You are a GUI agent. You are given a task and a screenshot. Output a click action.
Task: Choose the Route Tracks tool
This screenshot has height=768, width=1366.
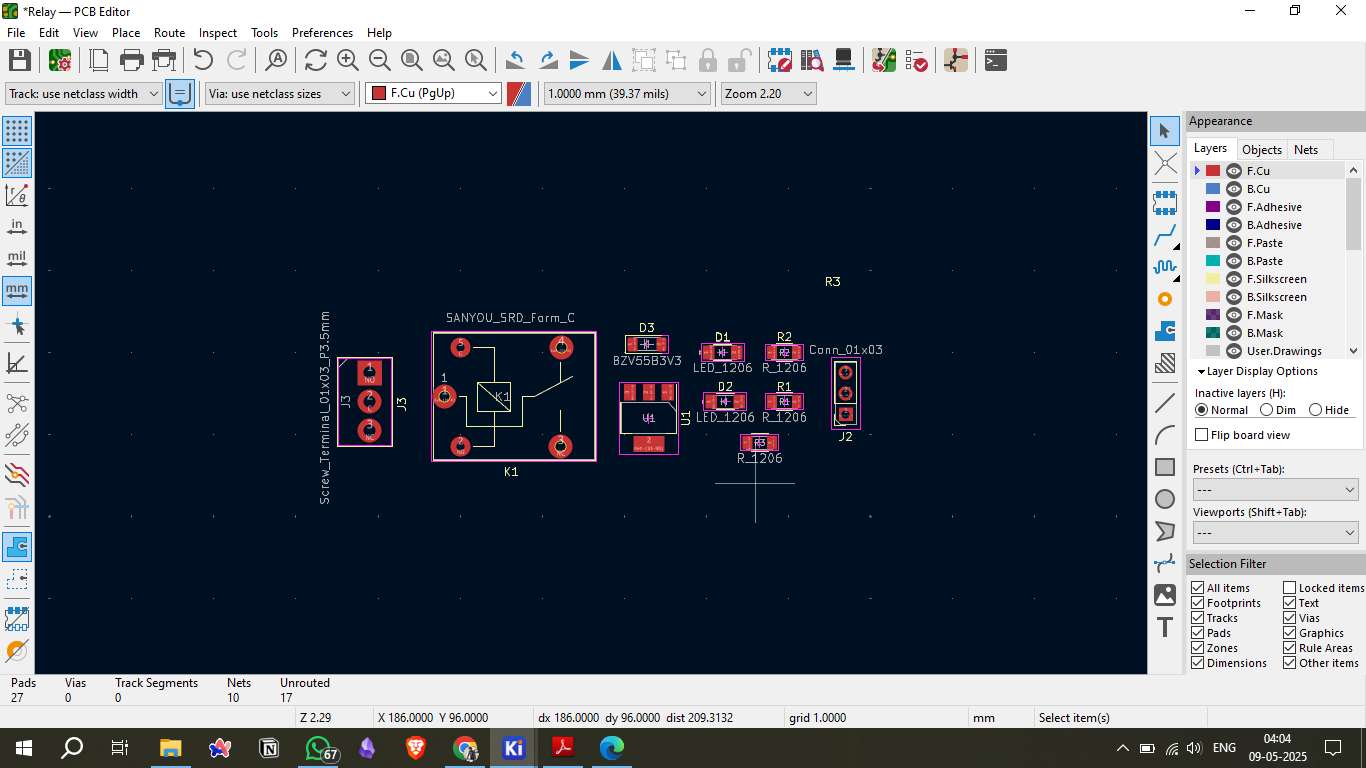[1165, 236]
